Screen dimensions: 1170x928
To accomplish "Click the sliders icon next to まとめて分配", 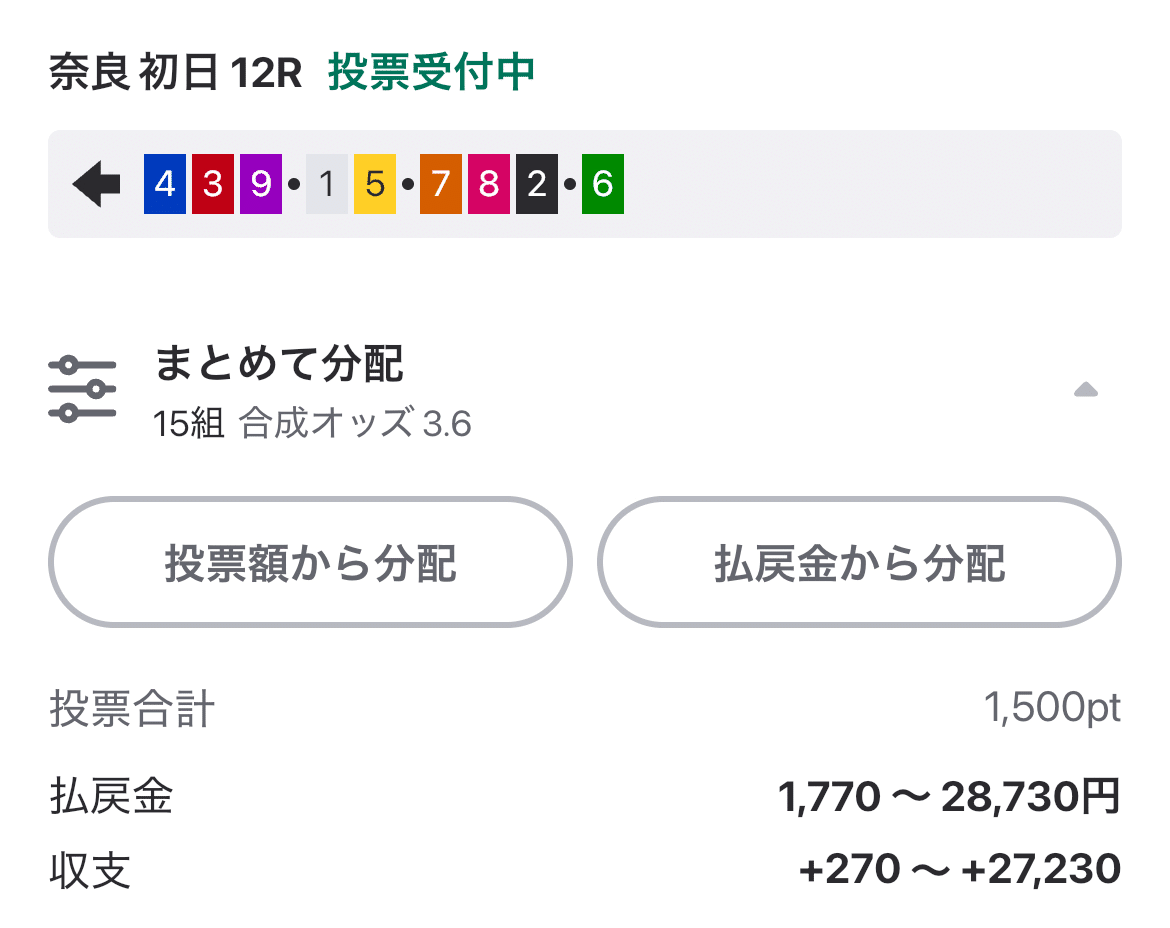I will [x=82, y=387].
